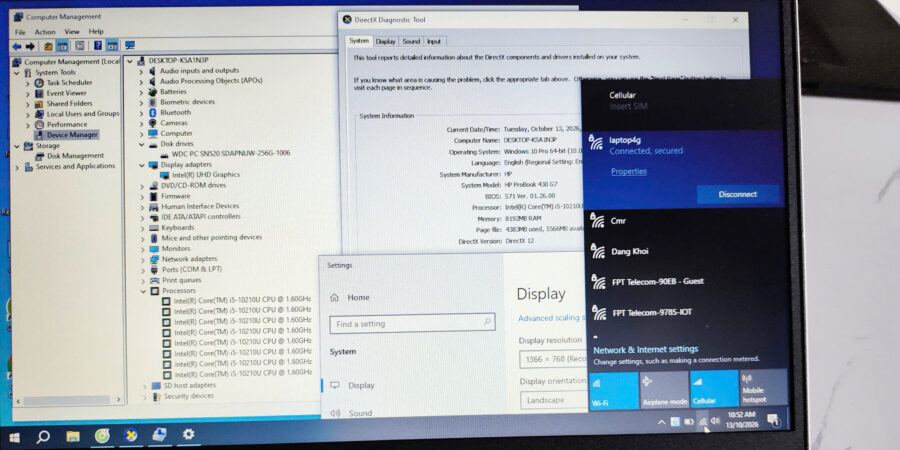Open the Action Center notification icon
This screenshot has height=450, width=900.
773,420
